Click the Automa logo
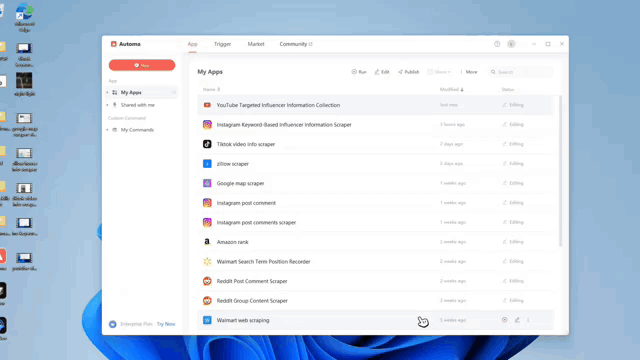The image size is (640, 360). click(113, 44)
